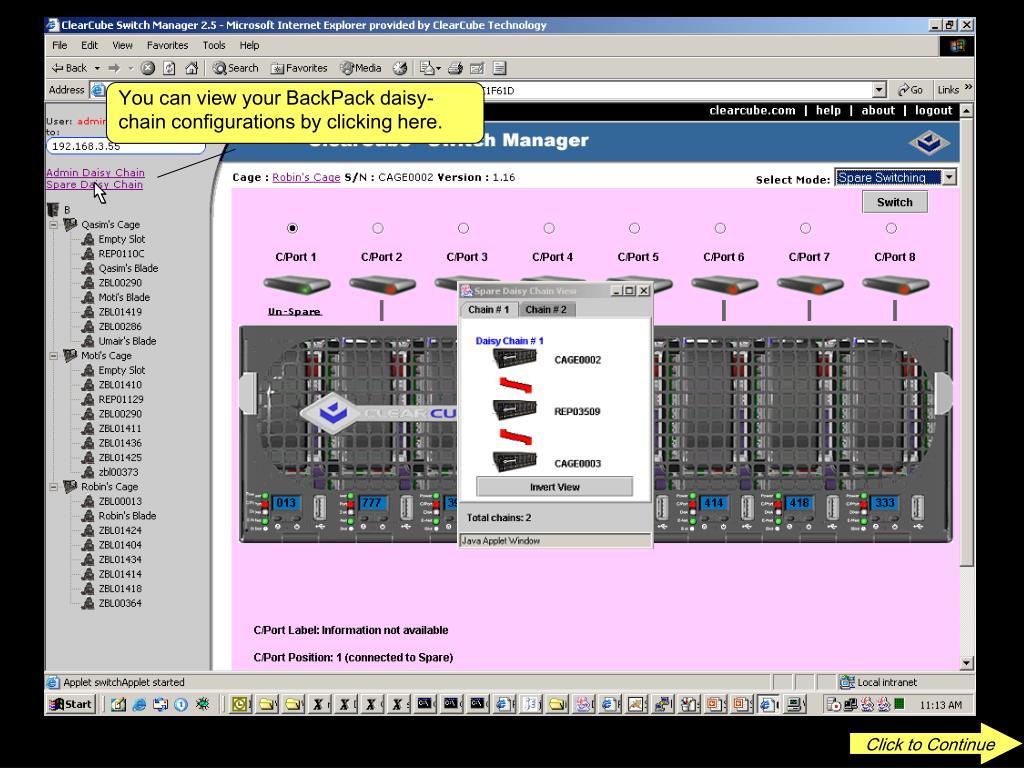Screen dimensions: 1024x768
Task: Open the Windows Start button
Action: 71,704
